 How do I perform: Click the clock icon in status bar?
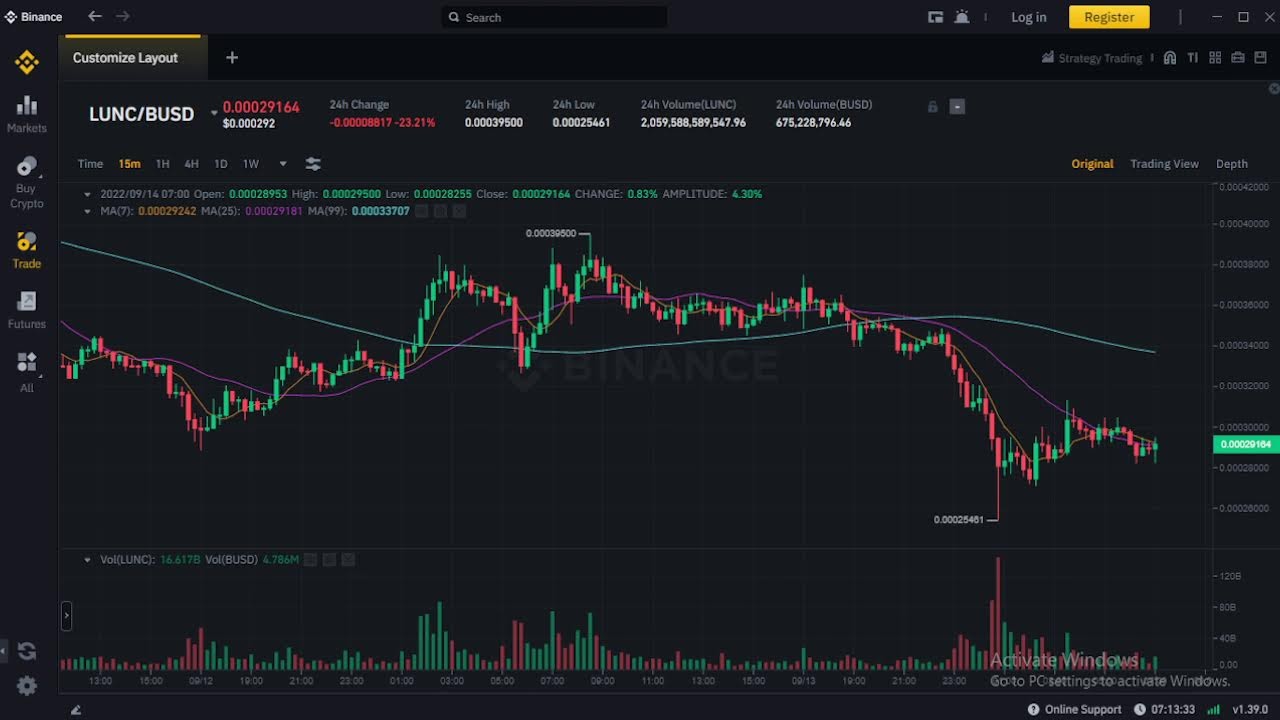pyautogui.click(x=1139, y=709)
